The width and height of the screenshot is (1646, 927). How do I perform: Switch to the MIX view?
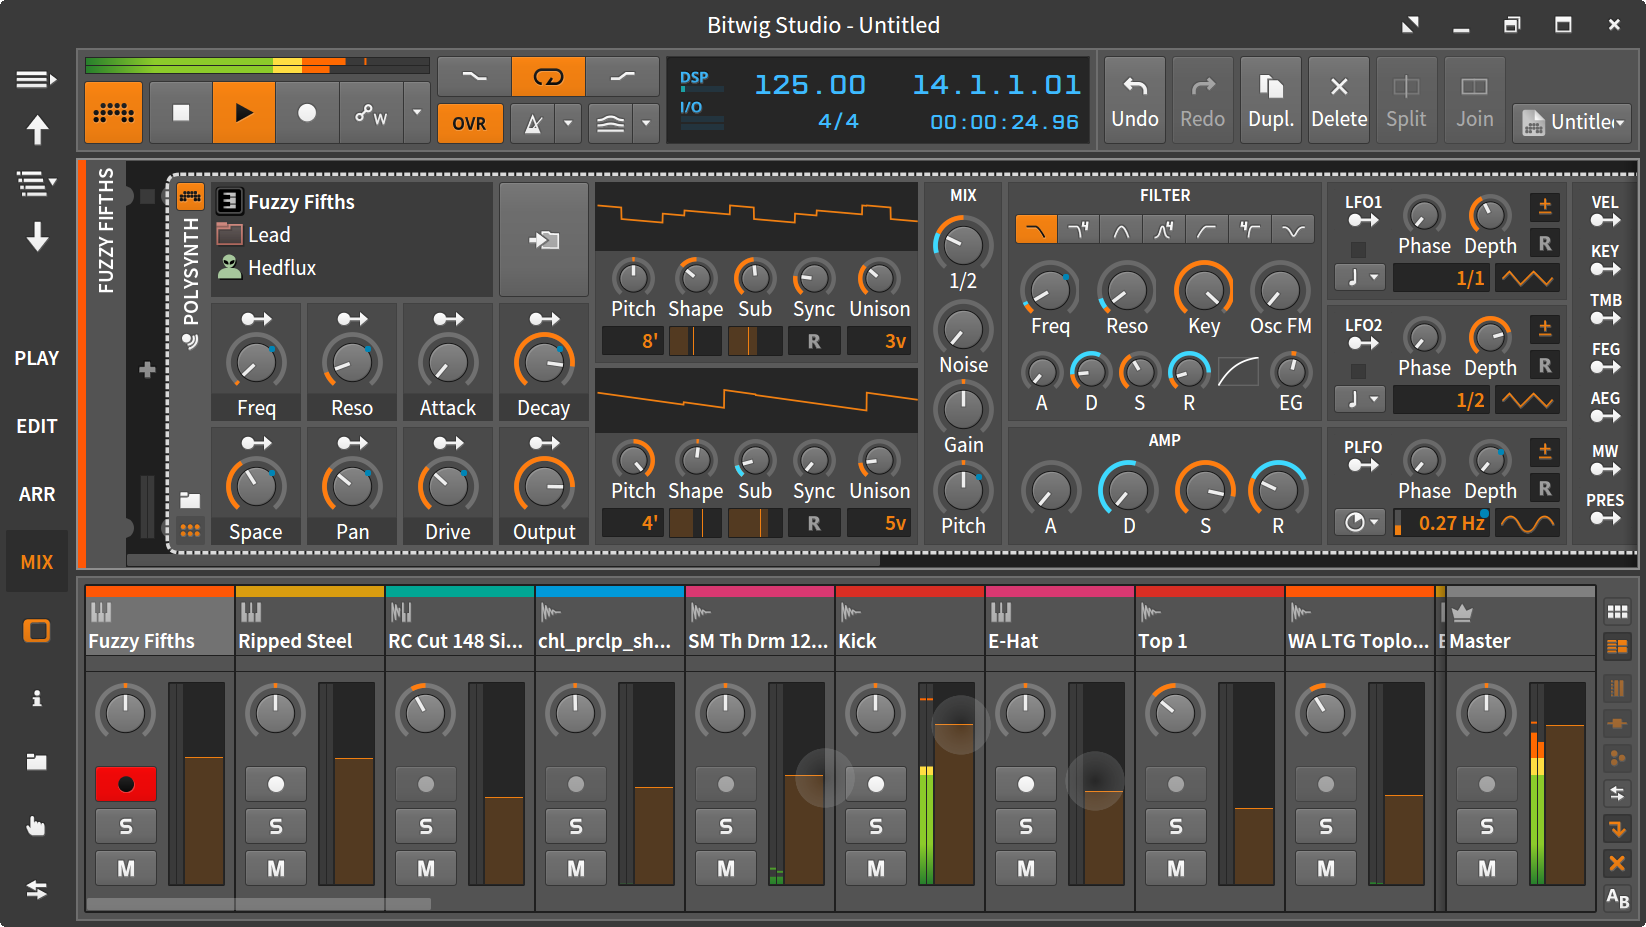point(37,562)
